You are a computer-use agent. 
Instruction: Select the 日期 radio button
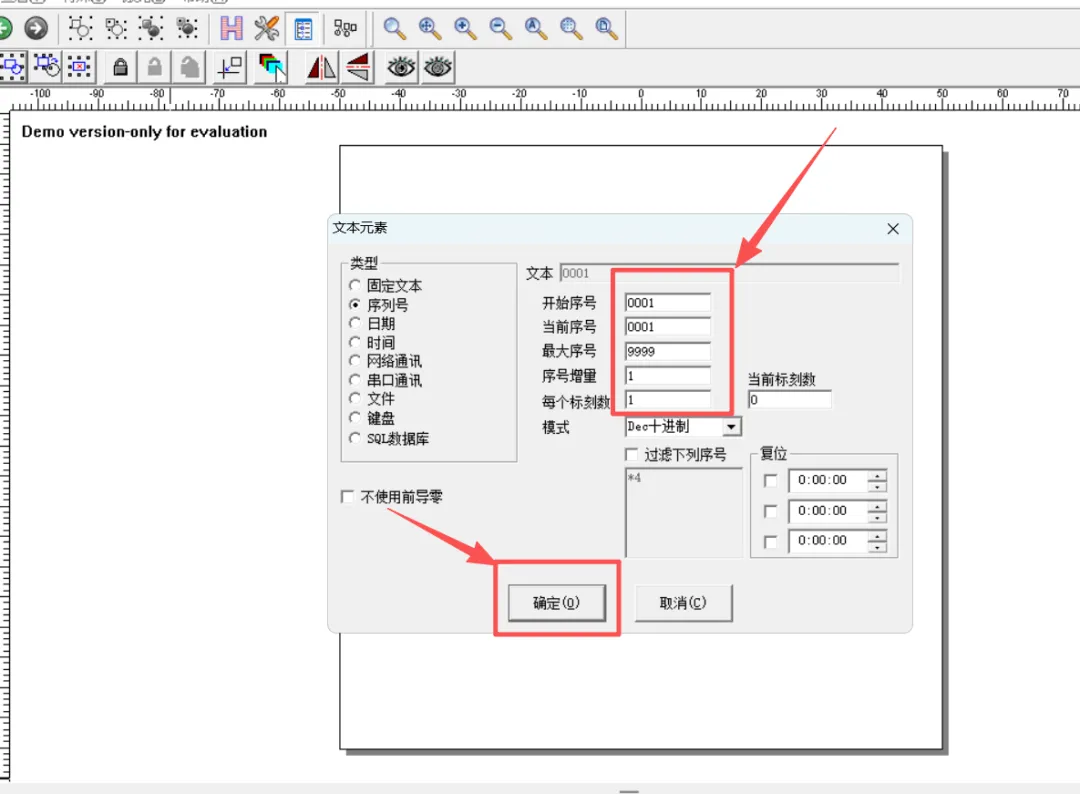pyautogui.click(x=355, y=323)
